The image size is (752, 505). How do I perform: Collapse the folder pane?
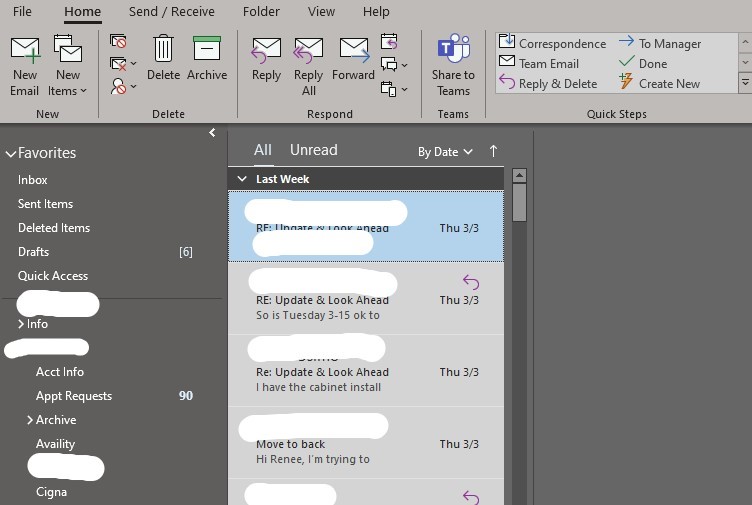pos(212,133)
